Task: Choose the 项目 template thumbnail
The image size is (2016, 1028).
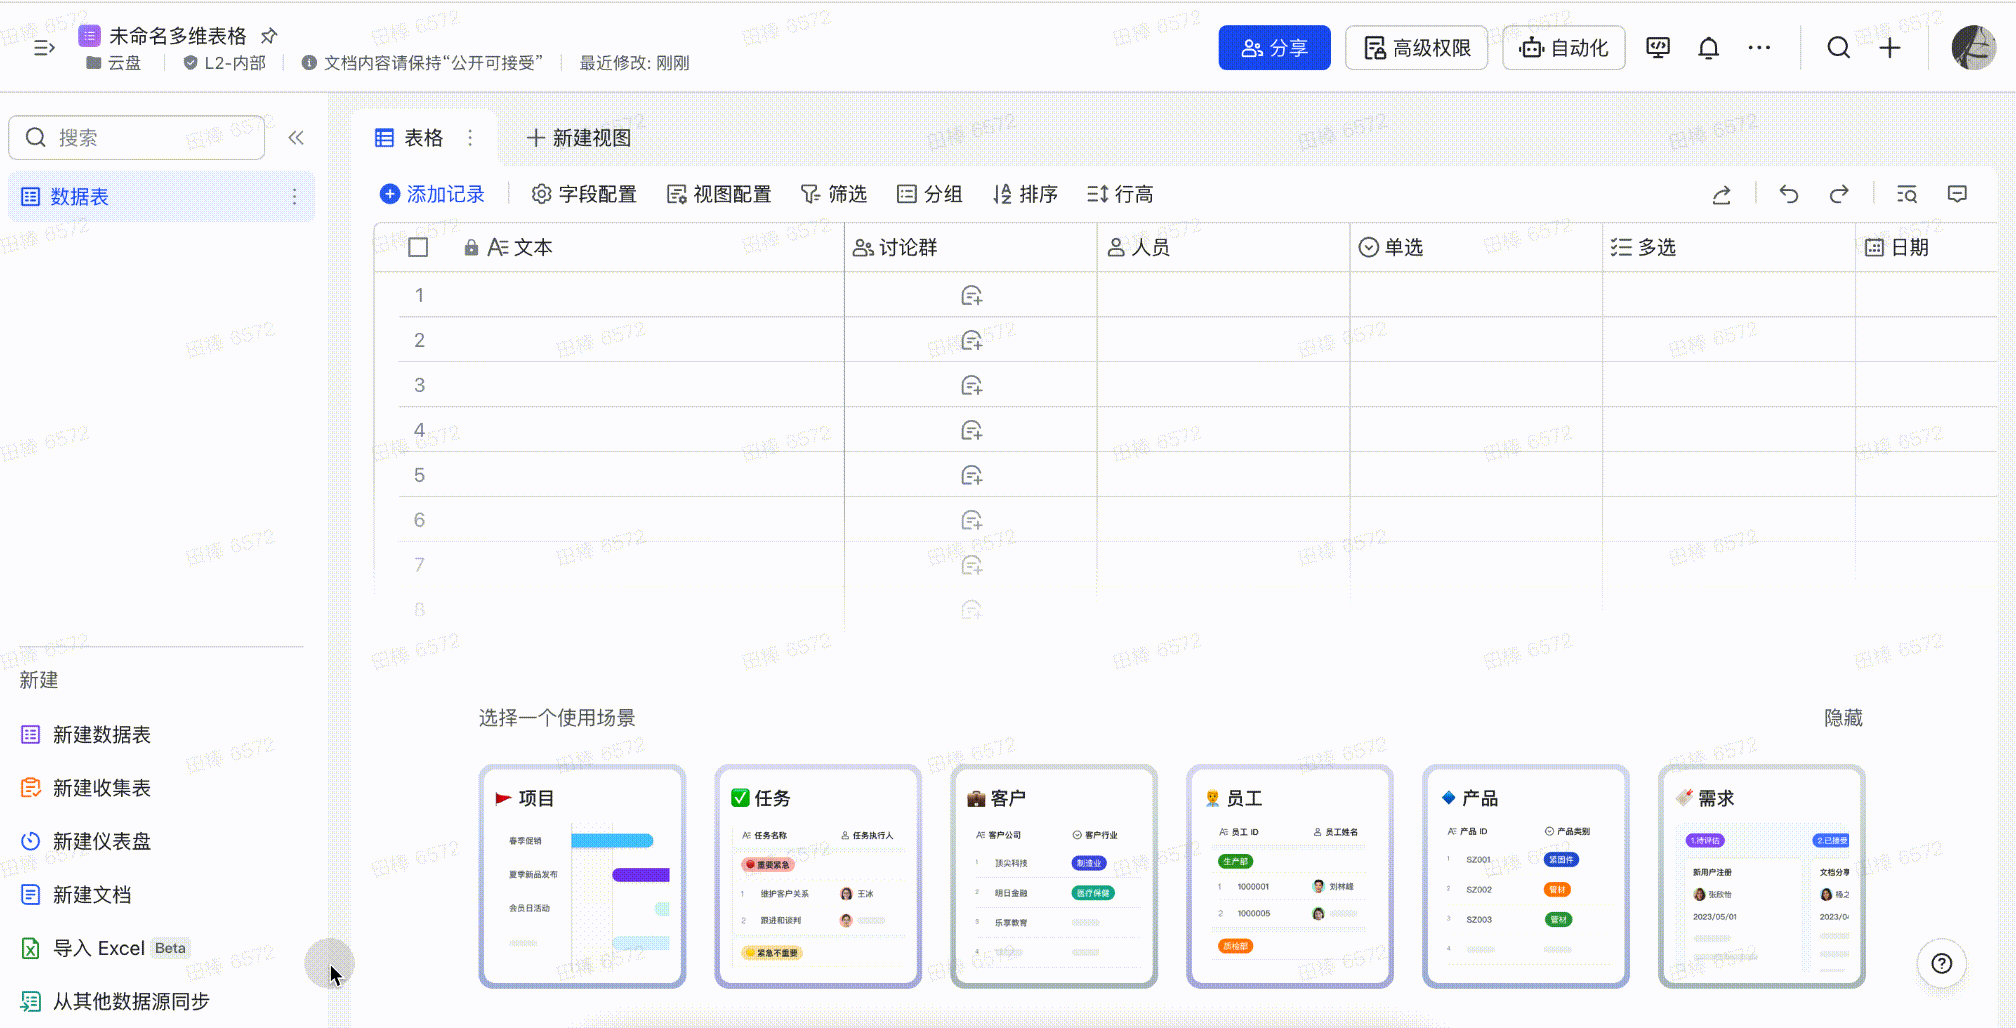Action: 582,876
